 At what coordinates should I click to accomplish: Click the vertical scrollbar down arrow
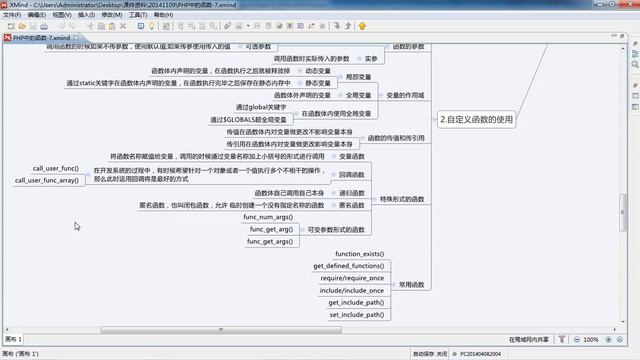(x=623, y=322)
